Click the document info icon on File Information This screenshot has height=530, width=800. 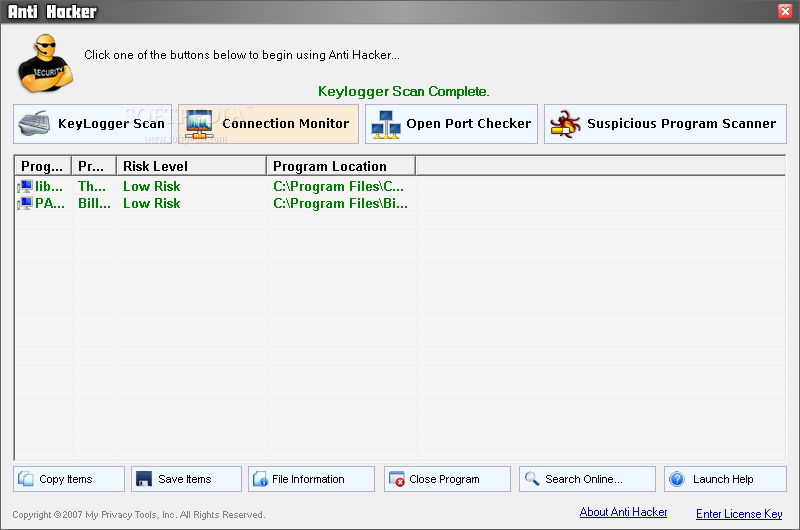[x=260, y=478]
